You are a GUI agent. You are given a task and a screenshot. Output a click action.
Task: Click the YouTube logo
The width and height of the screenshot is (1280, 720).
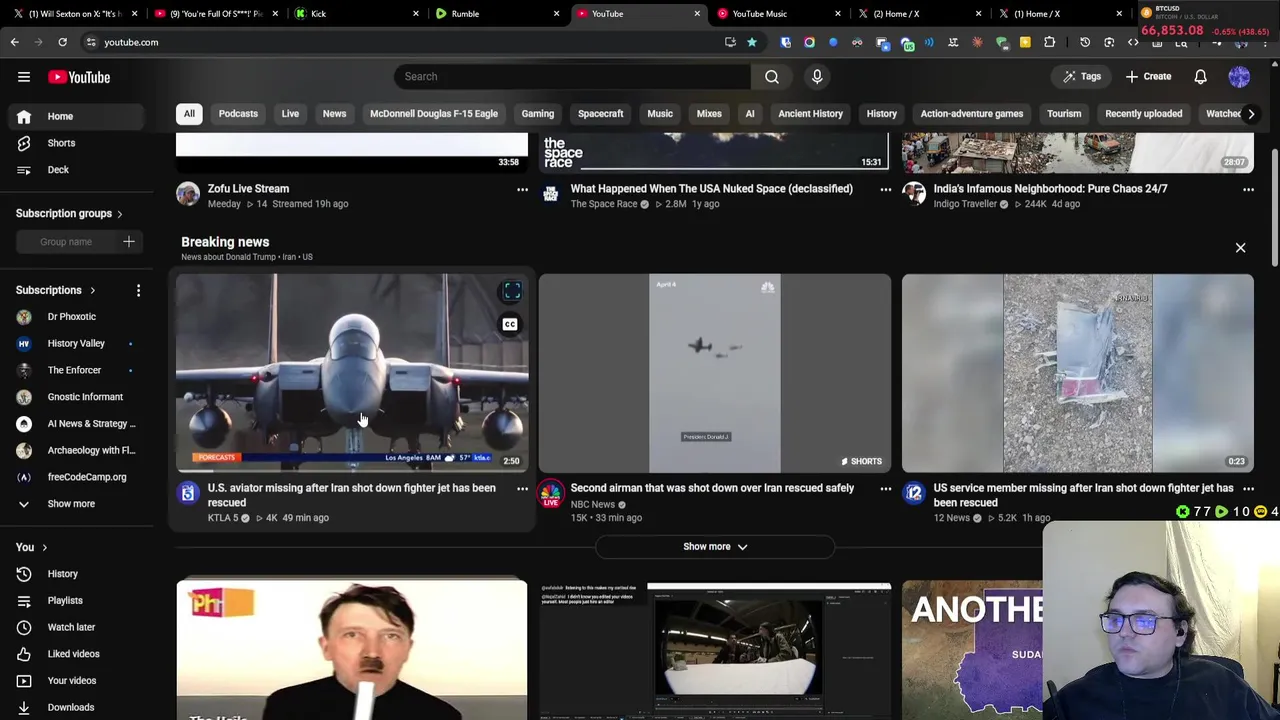79,77
